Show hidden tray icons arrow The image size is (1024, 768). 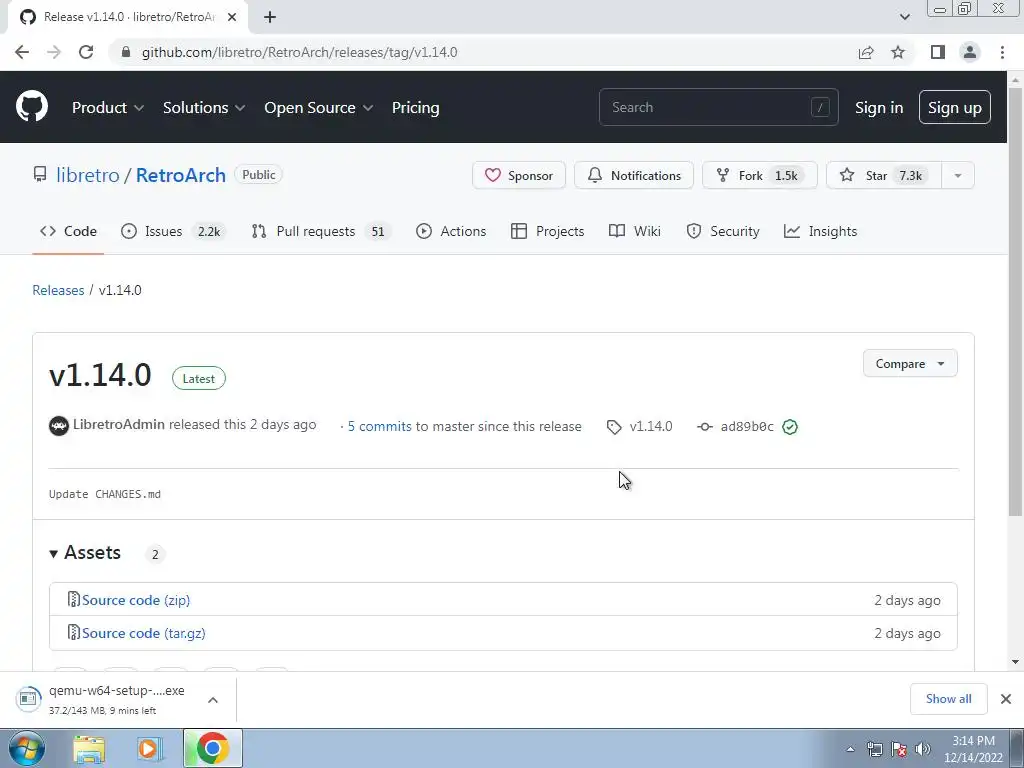point(850,749)
